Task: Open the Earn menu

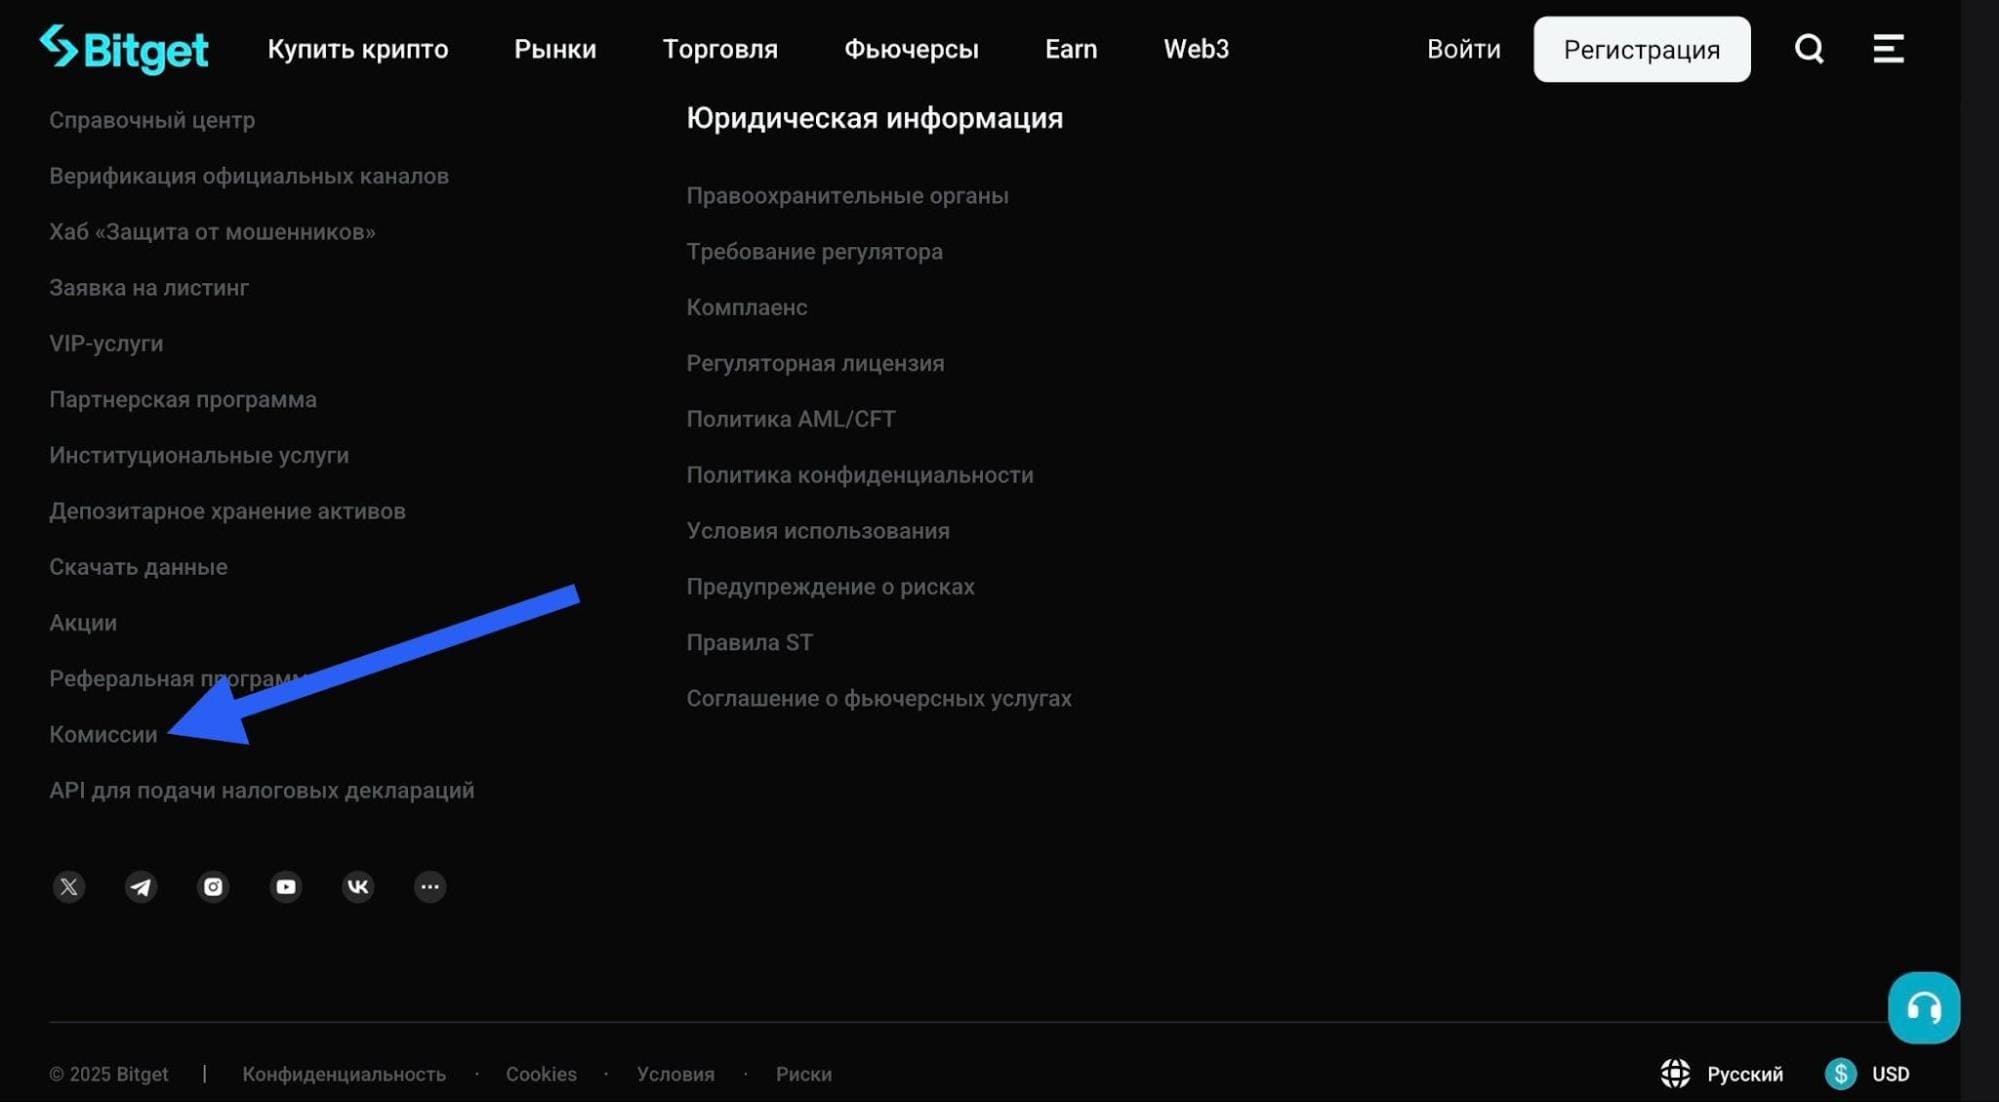Action: pyautogui.click(x=1071, y=49)
